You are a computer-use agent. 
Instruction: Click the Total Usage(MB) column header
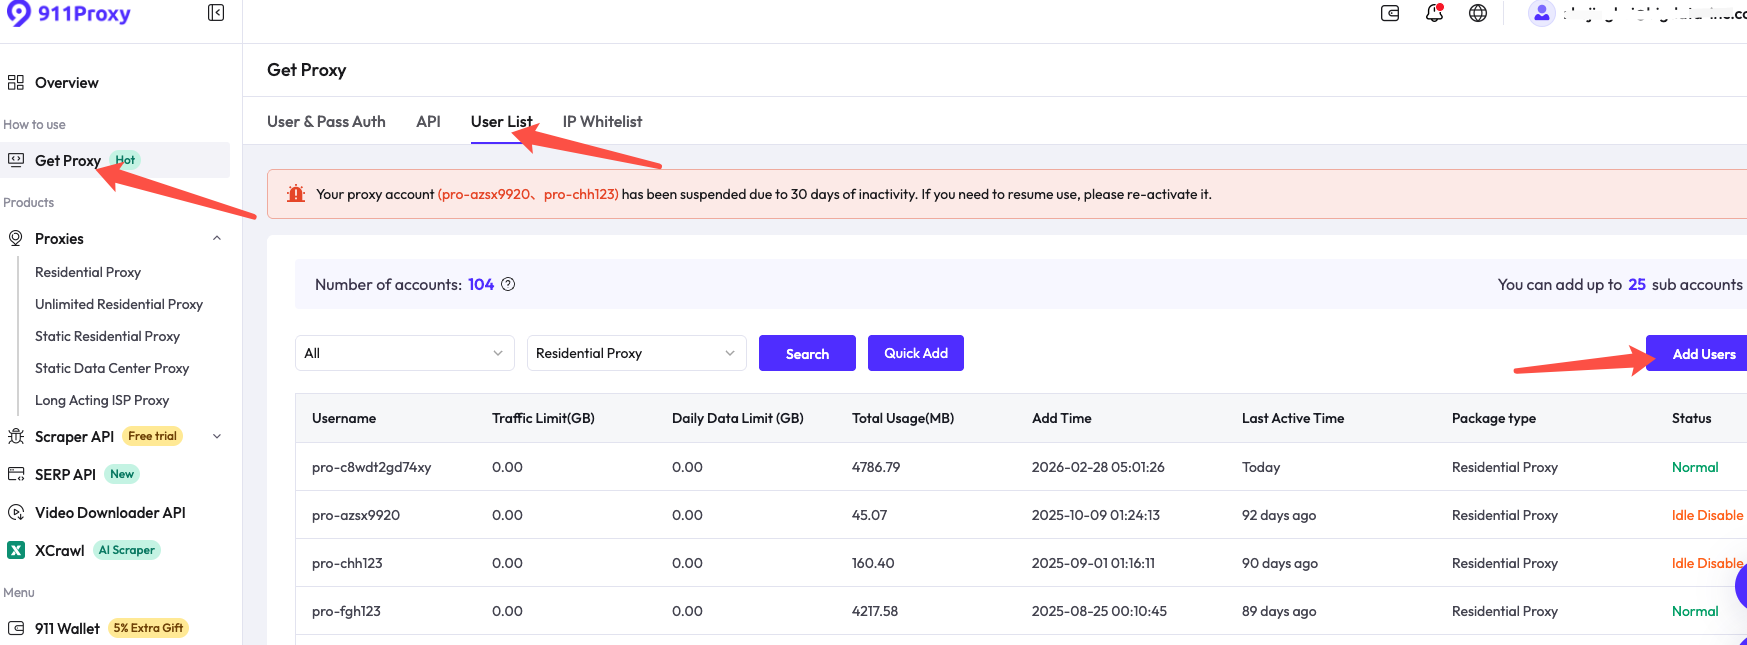point(903,418)
